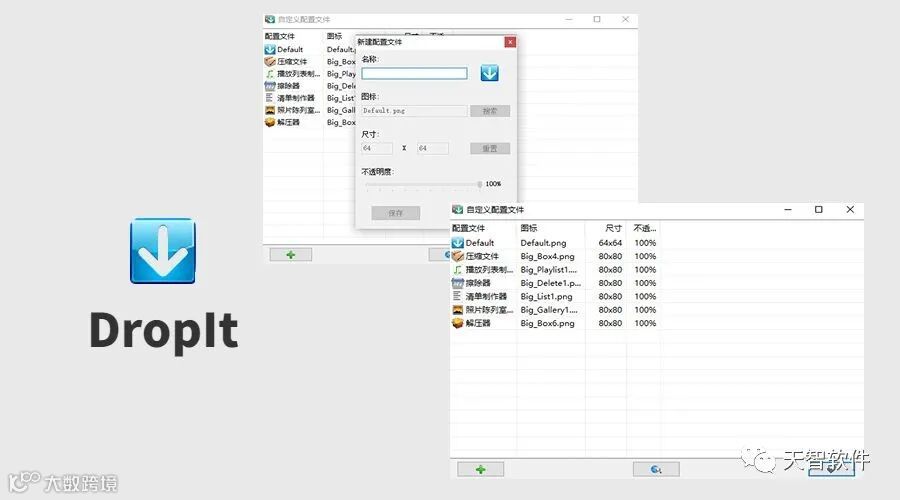This screenshot has height=500, width=900.
Task: Click the 'Default.png' cell in front window
Action: click(x=544, y=243)
